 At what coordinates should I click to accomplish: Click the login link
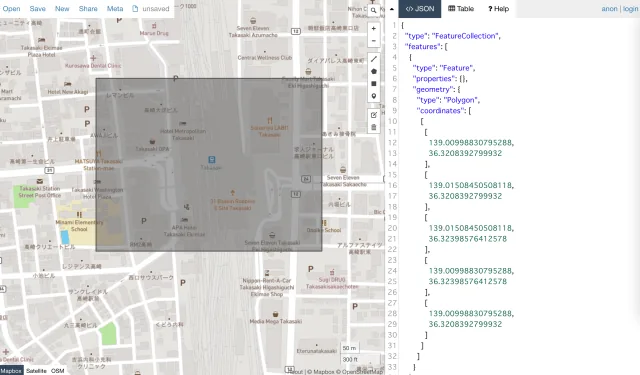pyautogui.click(x=630, y=9)
